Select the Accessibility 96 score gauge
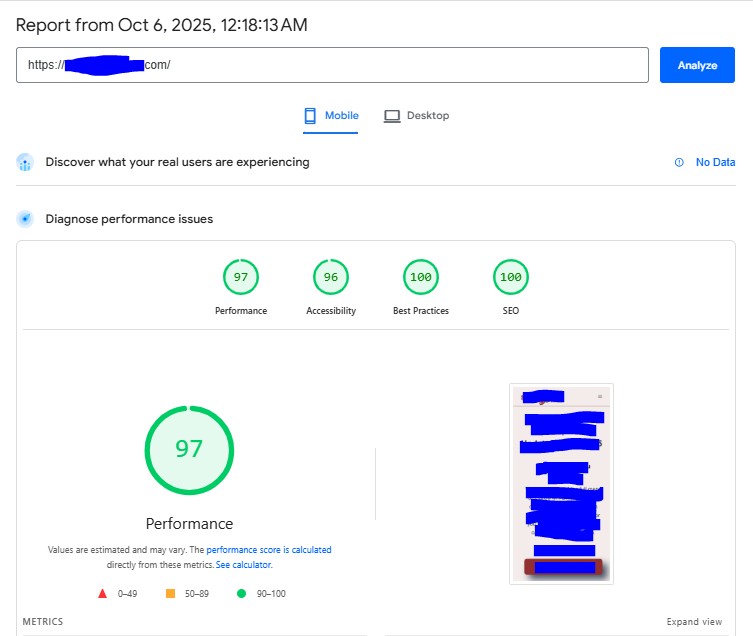Image resolution: width=753 pixels, height=636 pixels. pyautogui.click(x=331, y=277)
